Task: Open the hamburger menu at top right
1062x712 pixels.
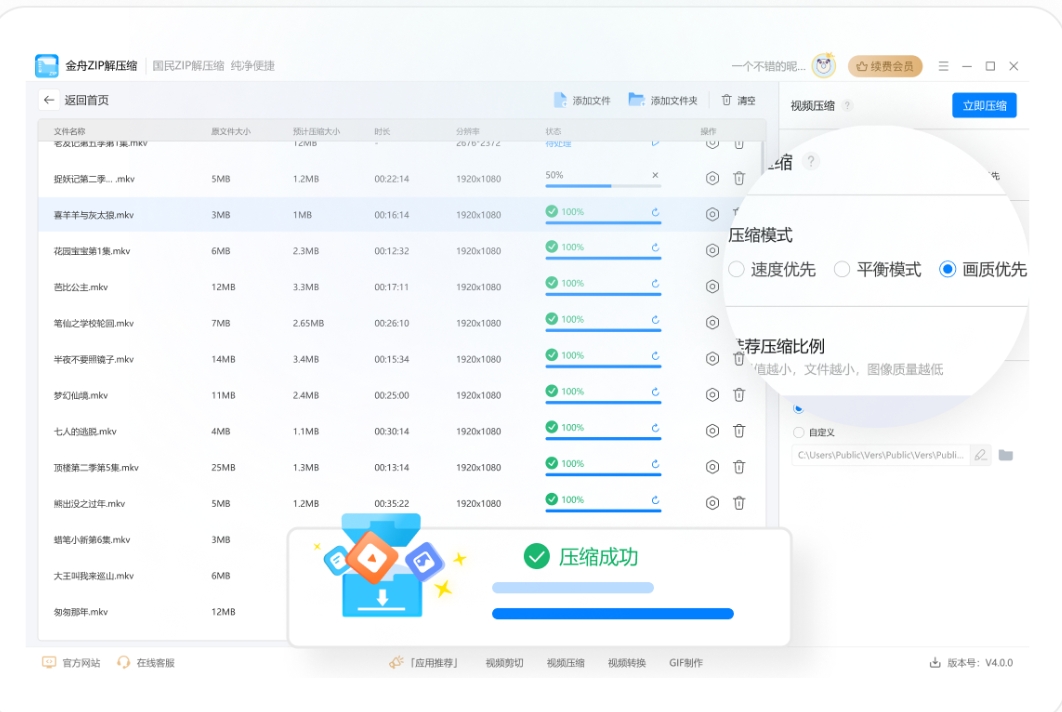Action: click(x=943, y=66)
